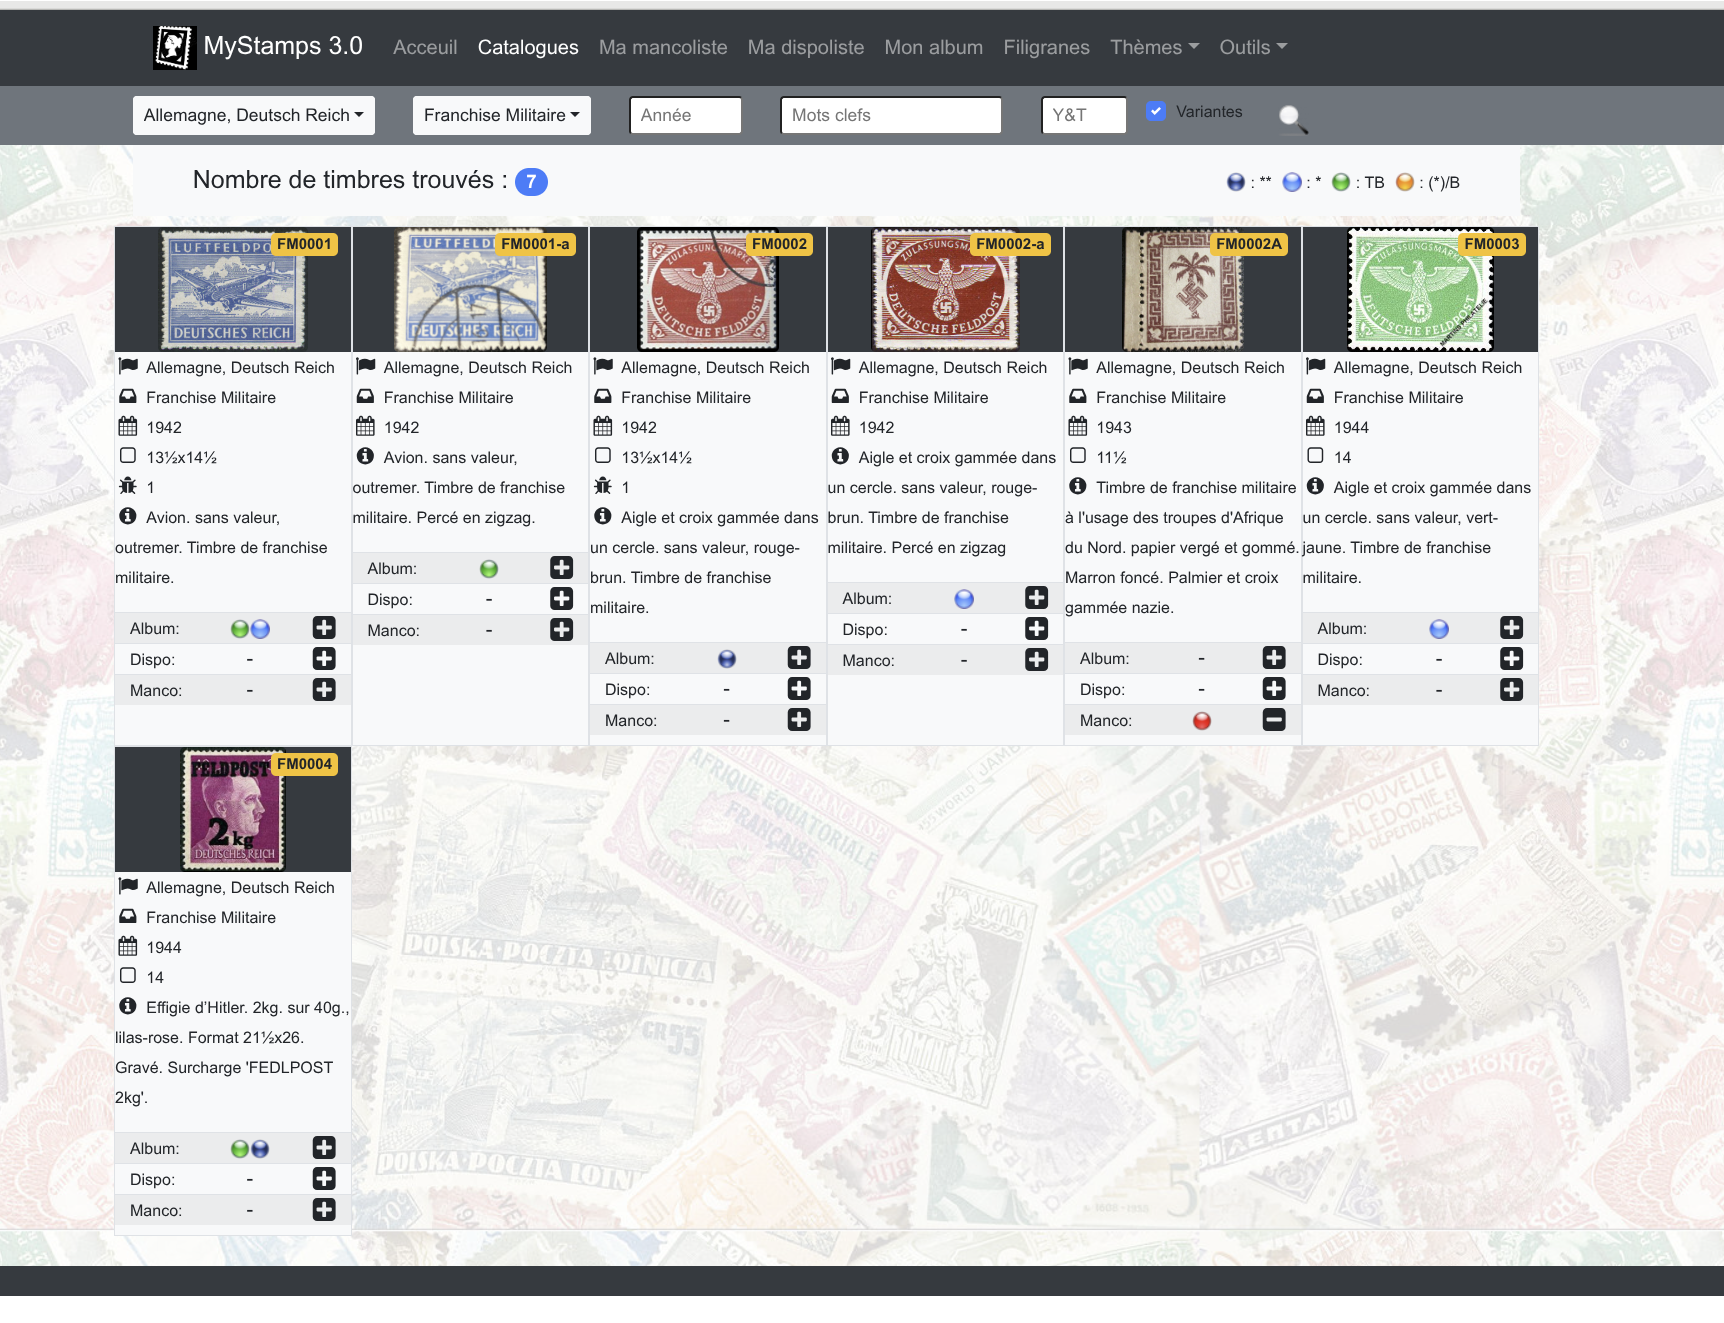Add FM0001-a stamp to Dispo list
Viewport: 1724px width, 1323px height.
pos(562,599)
